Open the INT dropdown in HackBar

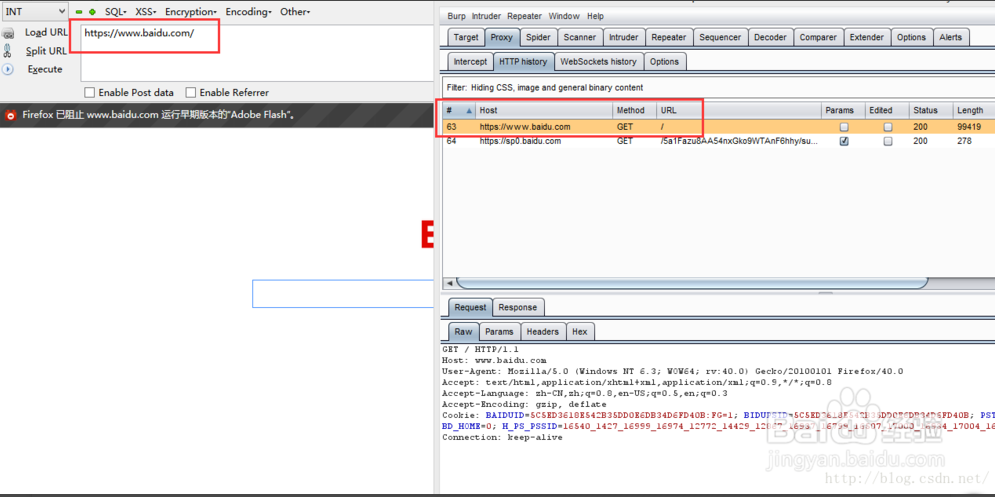pos(34,11)
